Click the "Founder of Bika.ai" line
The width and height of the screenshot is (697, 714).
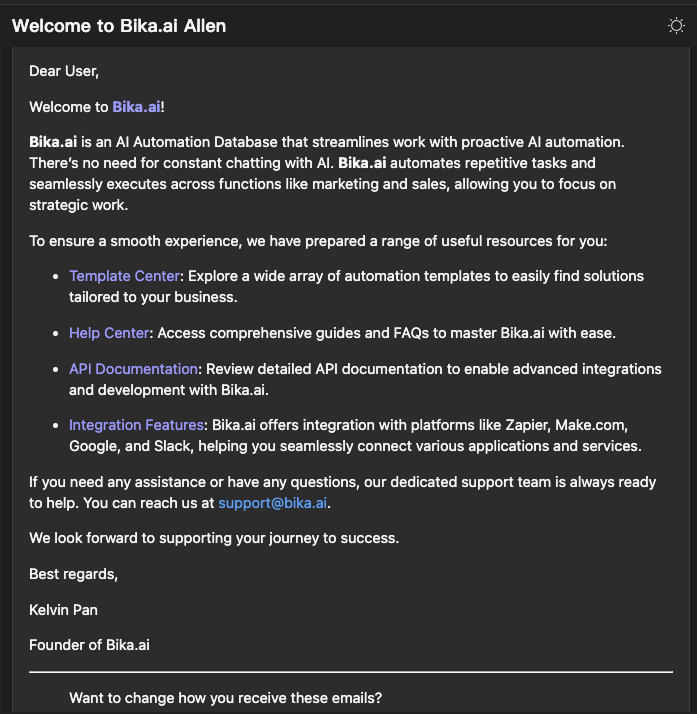click(89, 645)
